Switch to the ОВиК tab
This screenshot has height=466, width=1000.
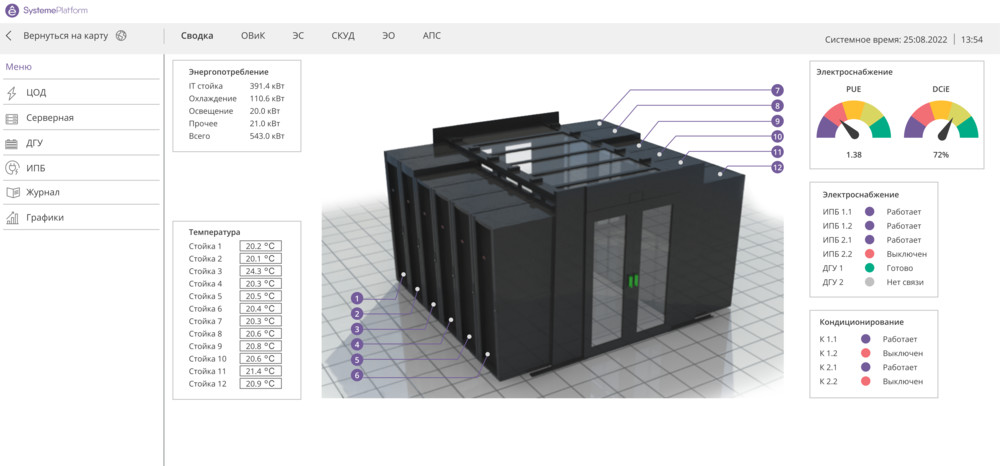point(253,36)
